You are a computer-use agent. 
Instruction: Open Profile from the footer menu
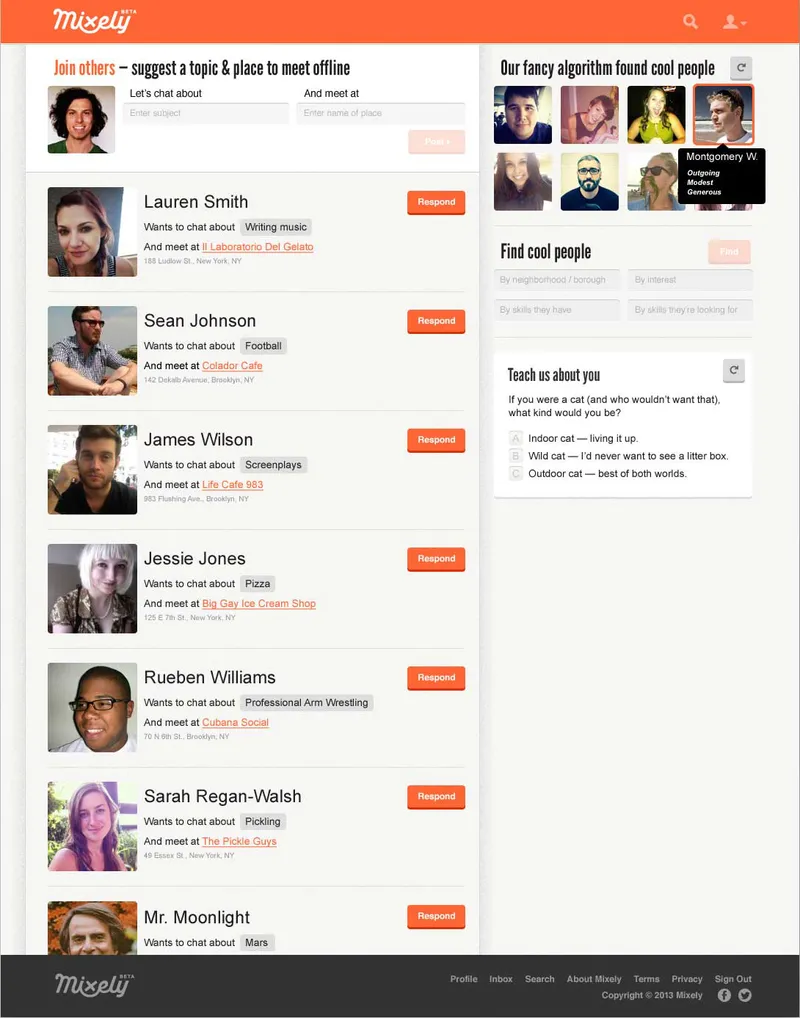pos(464,979)
